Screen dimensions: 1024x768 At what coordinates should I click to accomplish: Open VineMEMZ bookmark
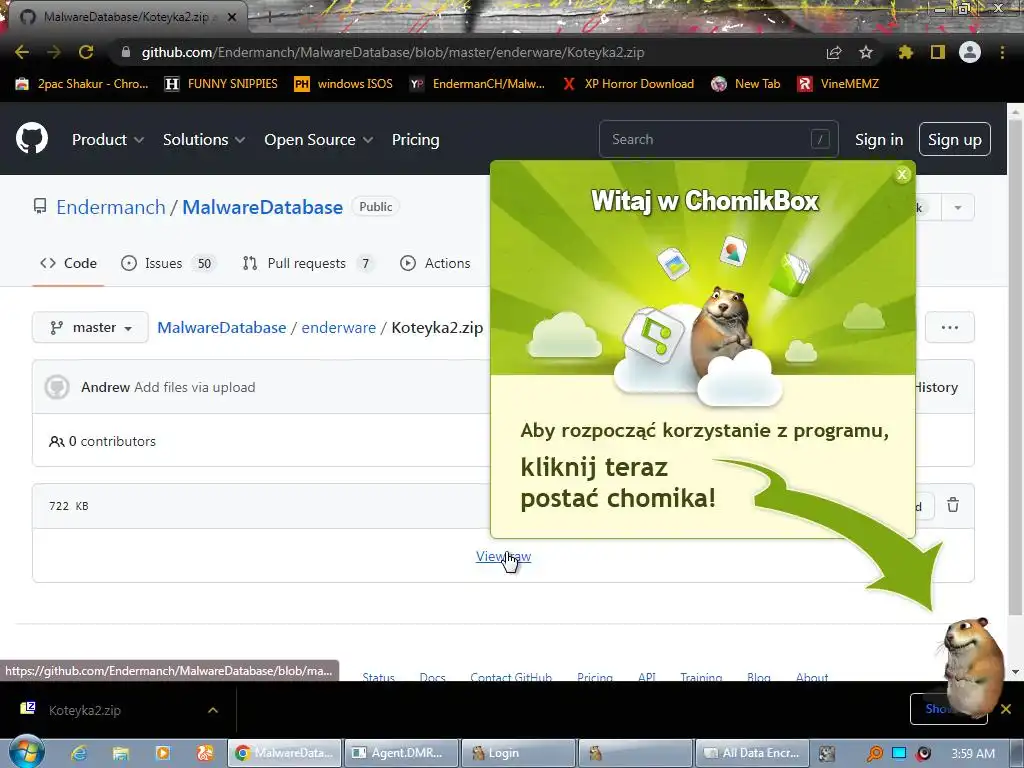coord(839,84)
